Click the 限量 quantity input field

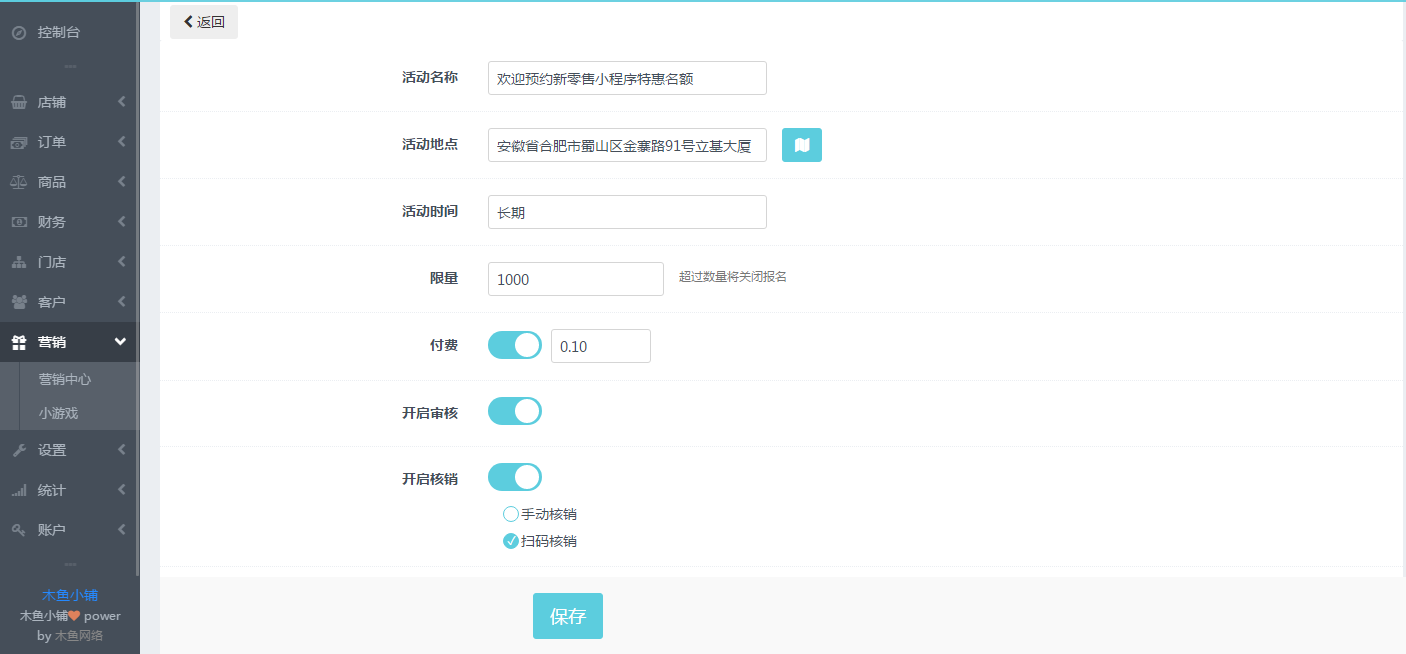point(575,279)
